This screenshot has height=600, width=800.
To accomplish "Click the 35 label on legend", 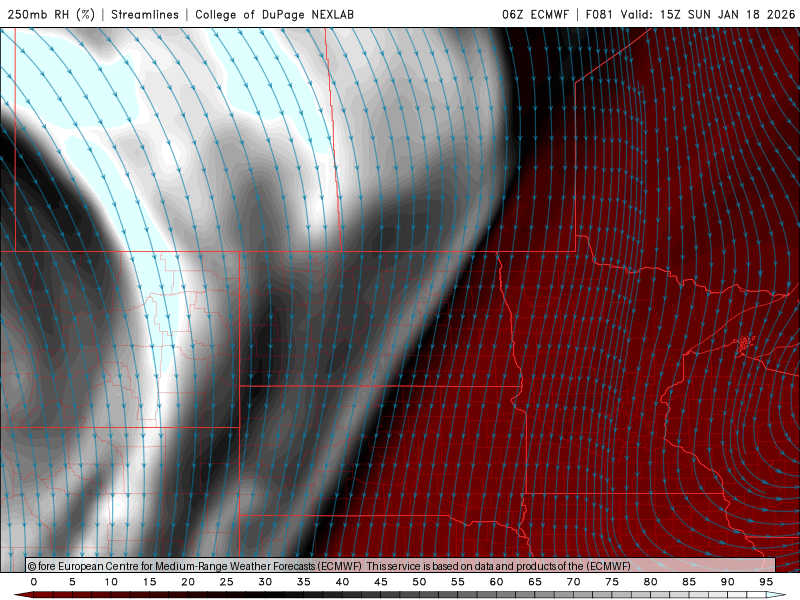I will 304,582.
